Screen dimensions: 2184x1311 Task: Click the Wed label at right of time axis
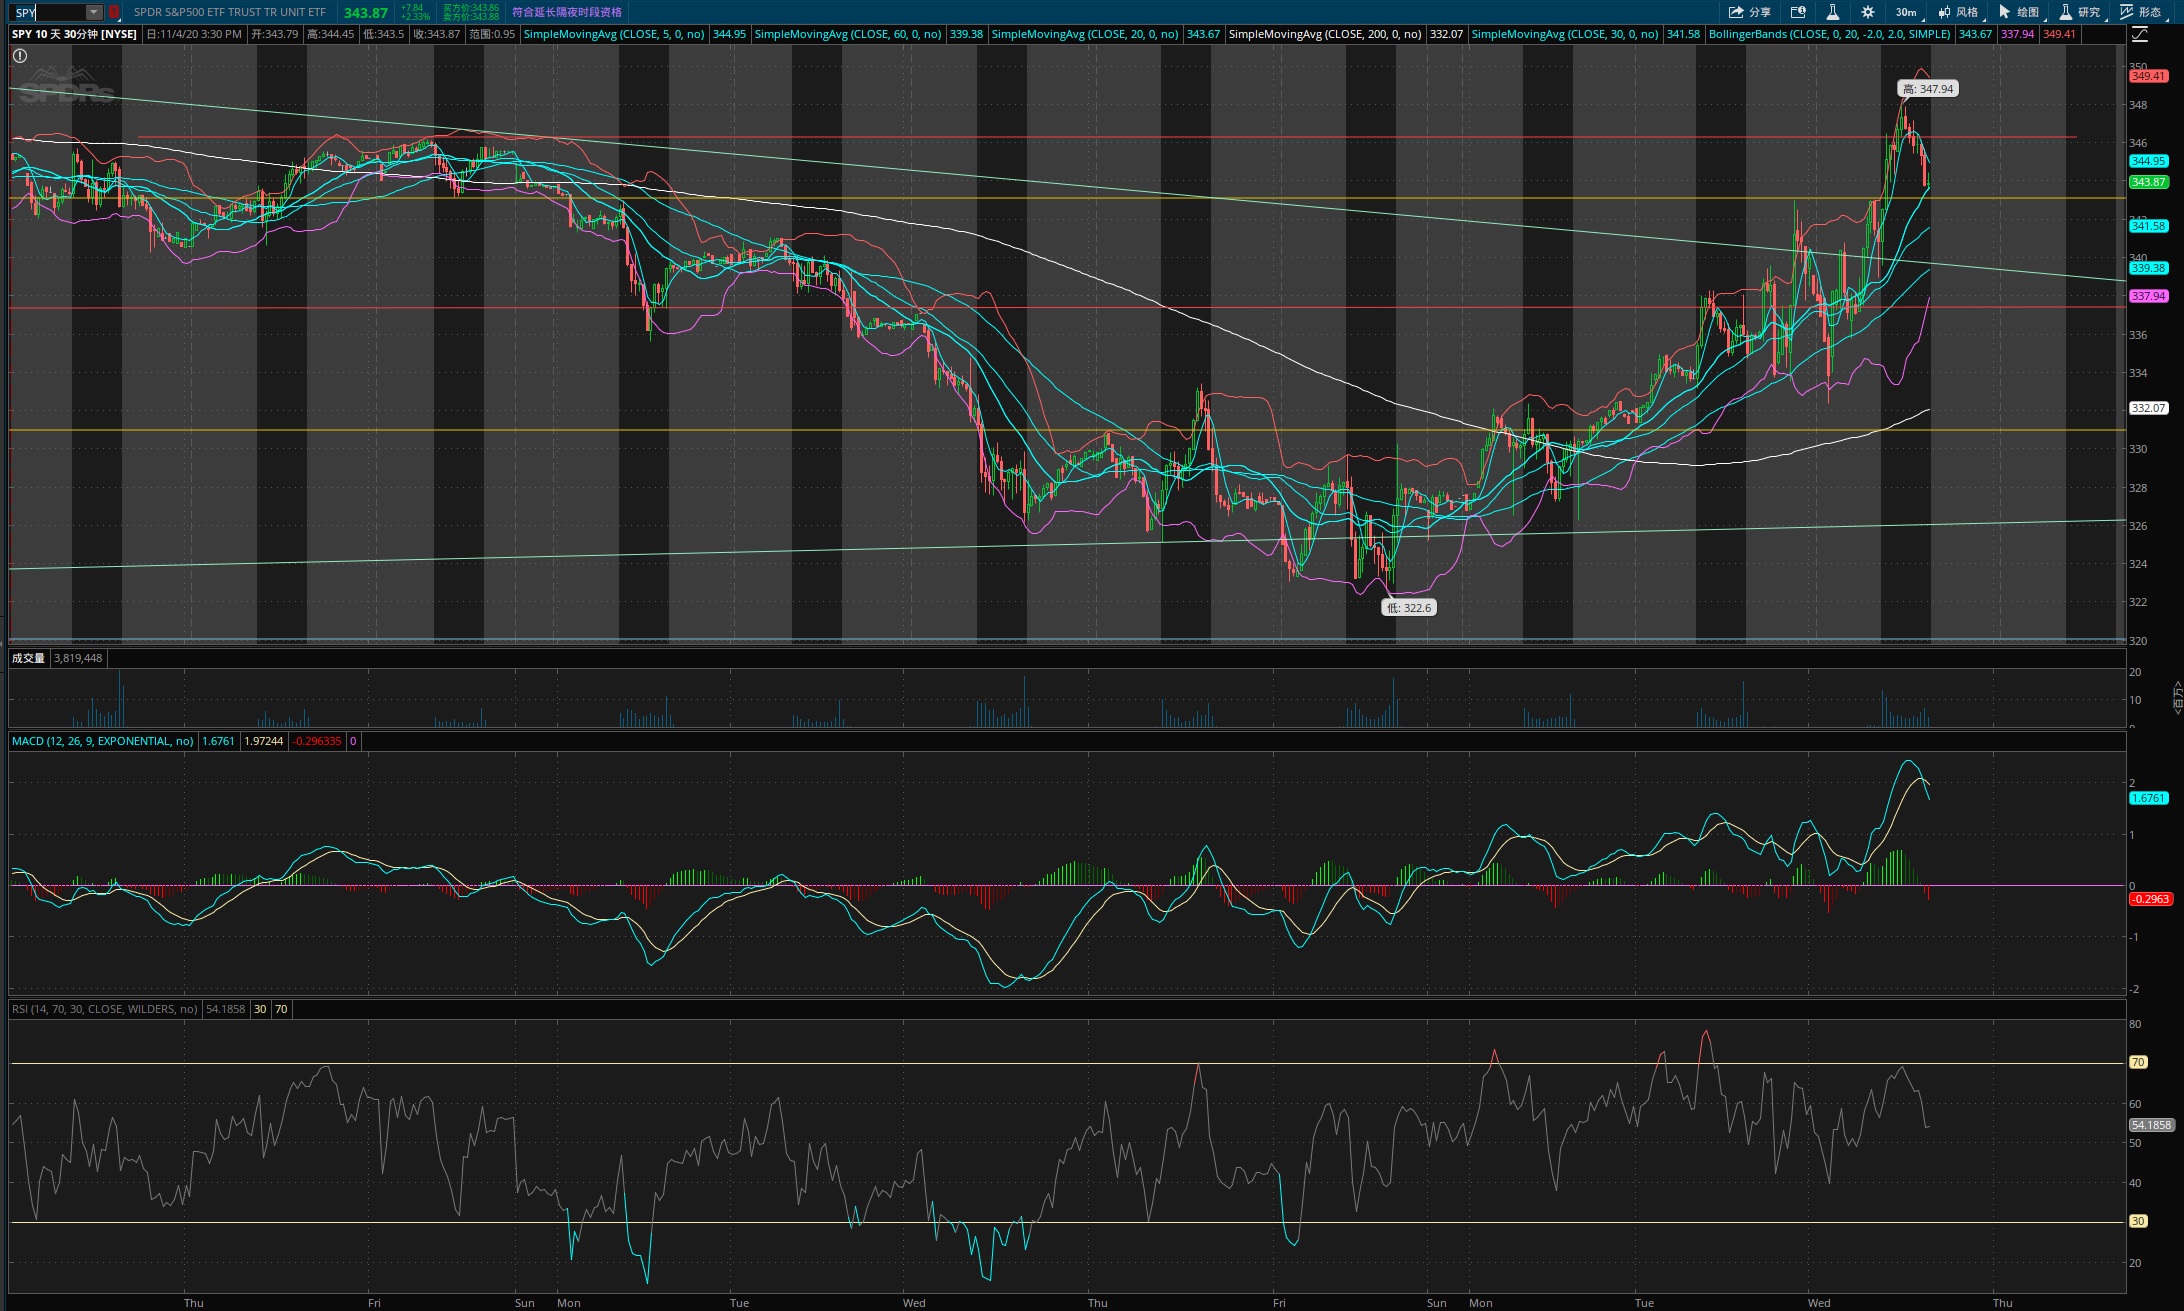point(1819,1303)
